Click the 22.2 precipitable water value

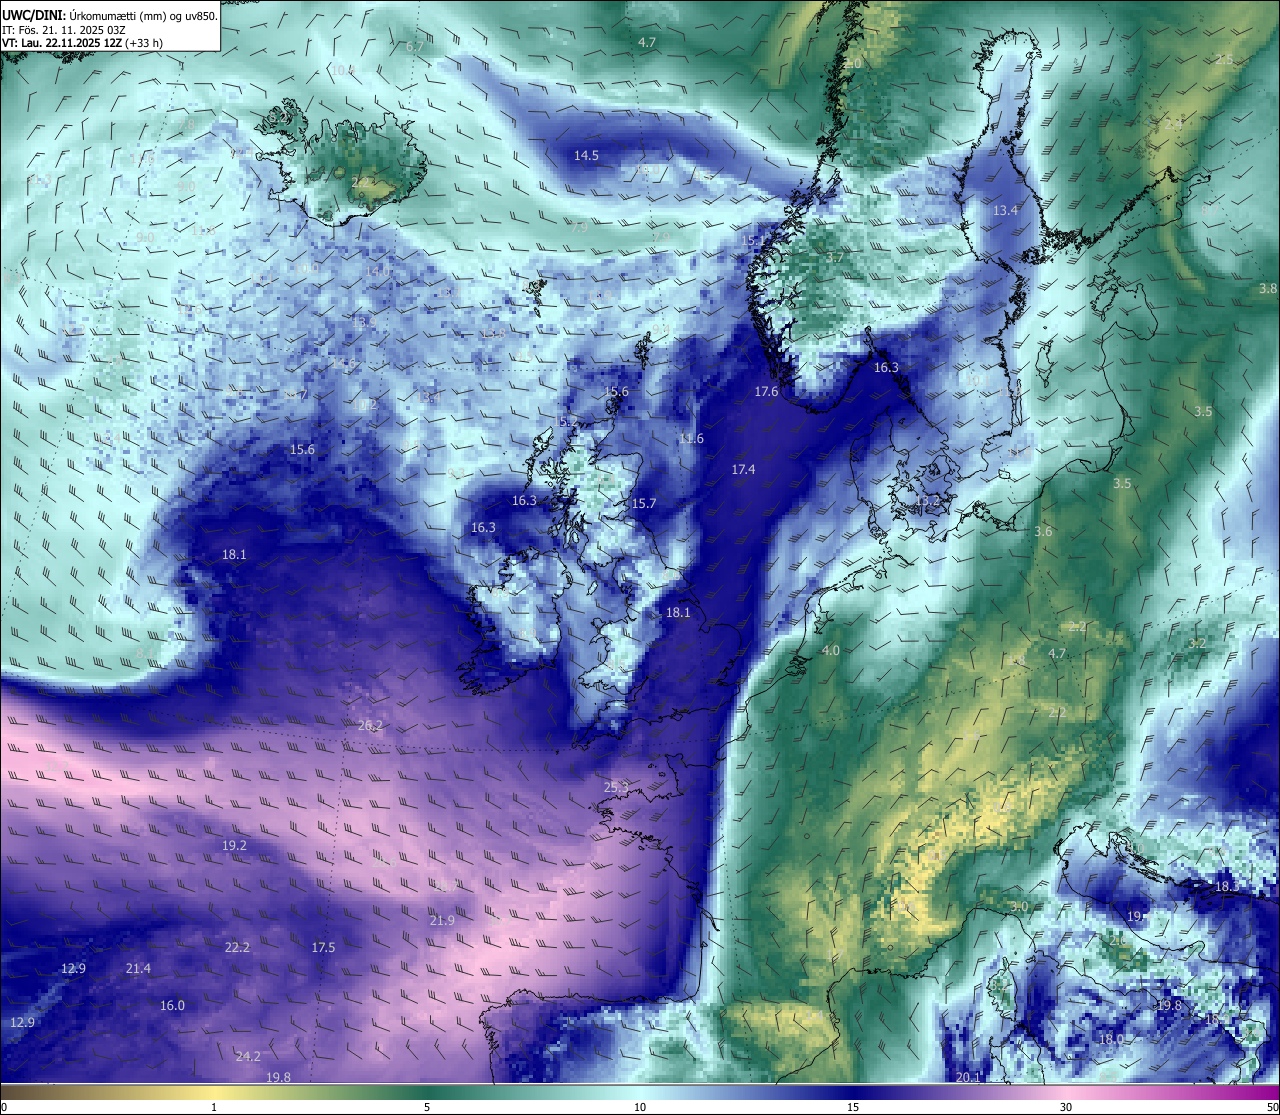[237, 947]
